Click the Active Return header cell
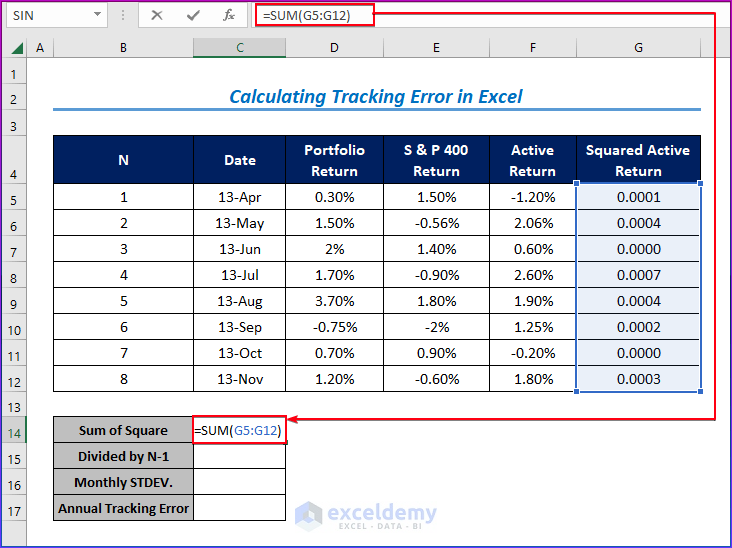The image size is (732, 548). point(533,160)
